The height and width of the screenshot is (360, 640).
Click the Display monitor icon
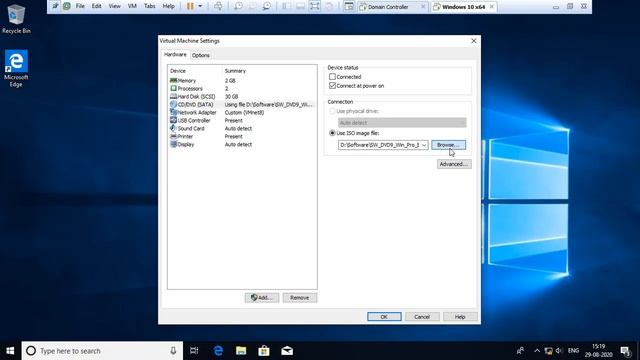coord(173,144)
